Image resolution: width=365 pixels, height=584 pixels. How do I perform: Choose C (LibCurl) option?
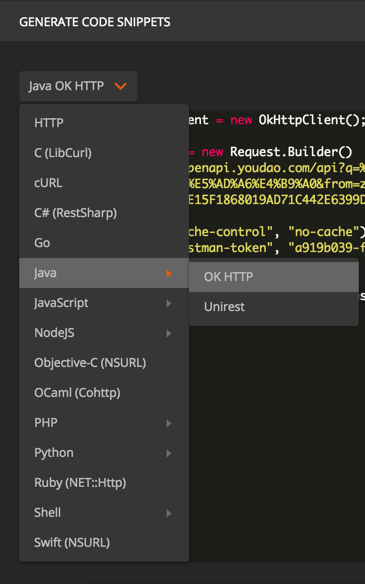(104, 153)
